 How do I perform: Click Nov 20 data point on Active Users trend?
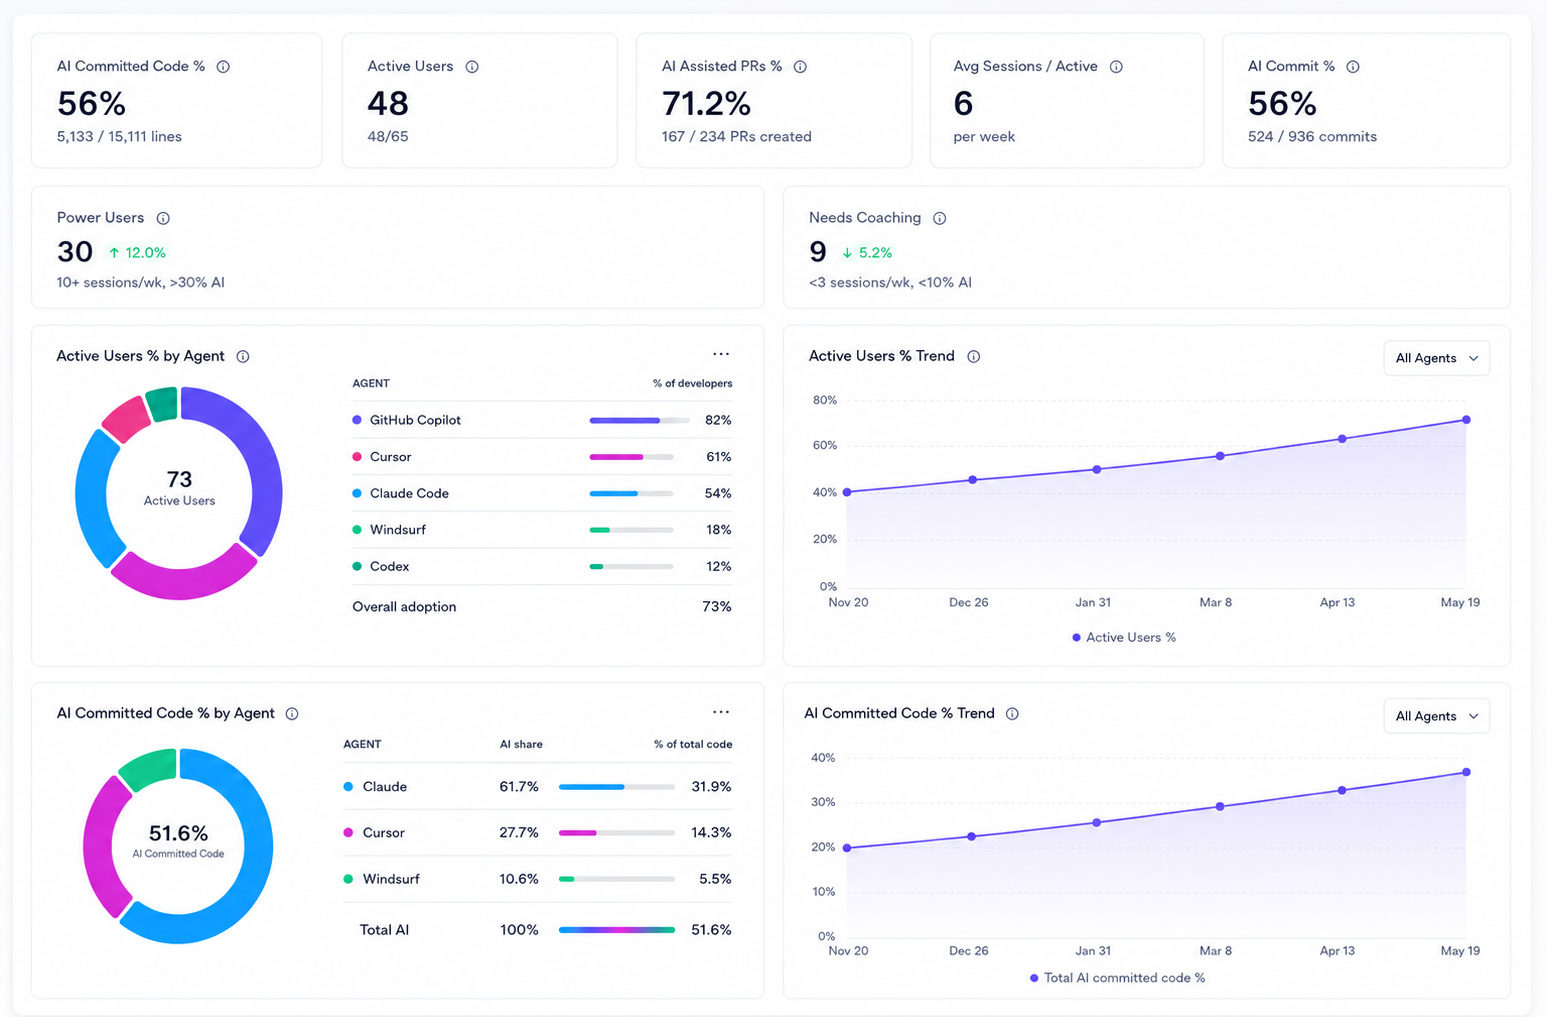click(x=847, y=492)
